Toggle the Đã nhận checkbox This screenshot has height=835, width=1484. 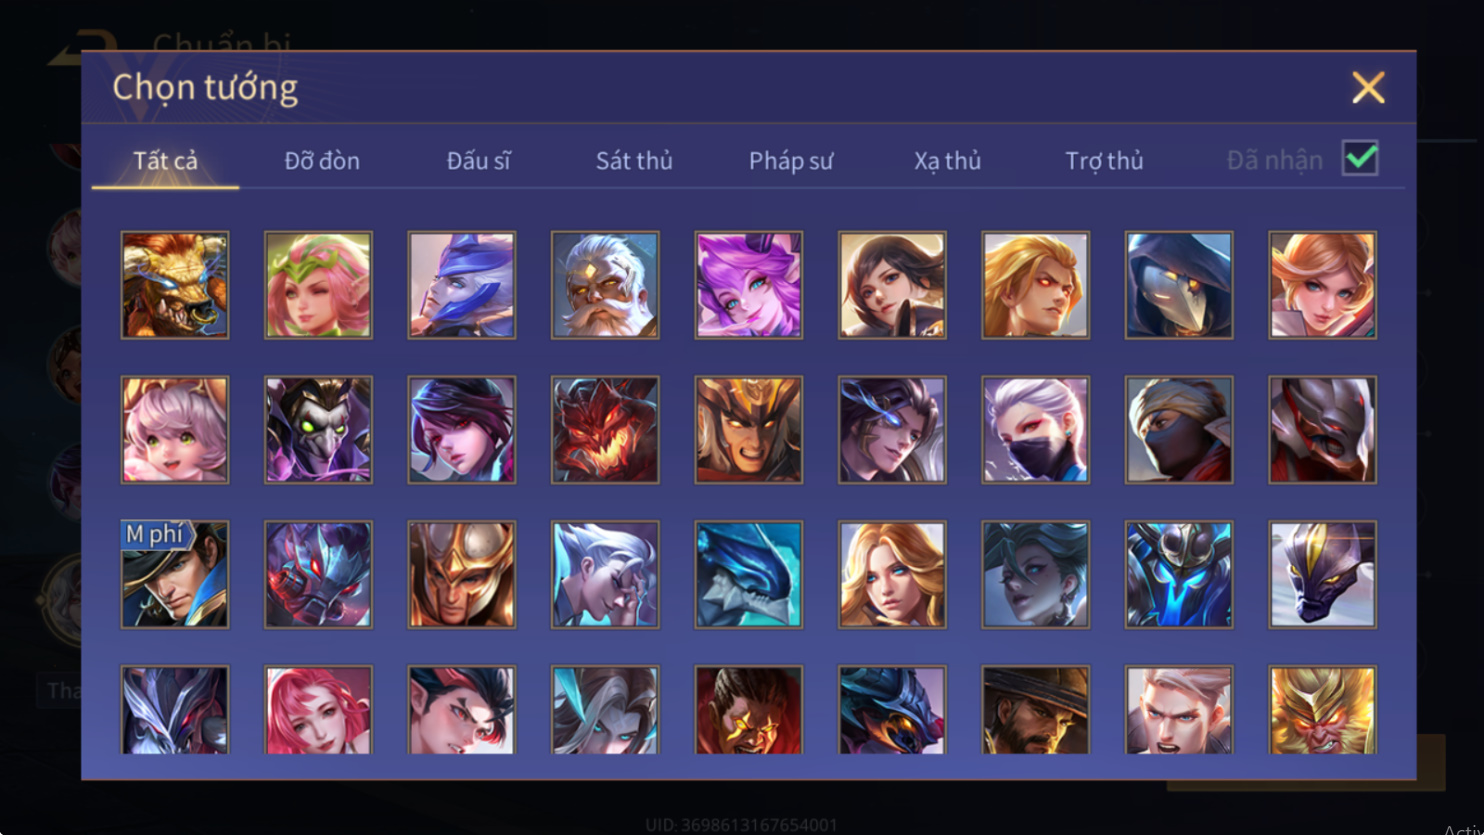(x=1360, y=158)
